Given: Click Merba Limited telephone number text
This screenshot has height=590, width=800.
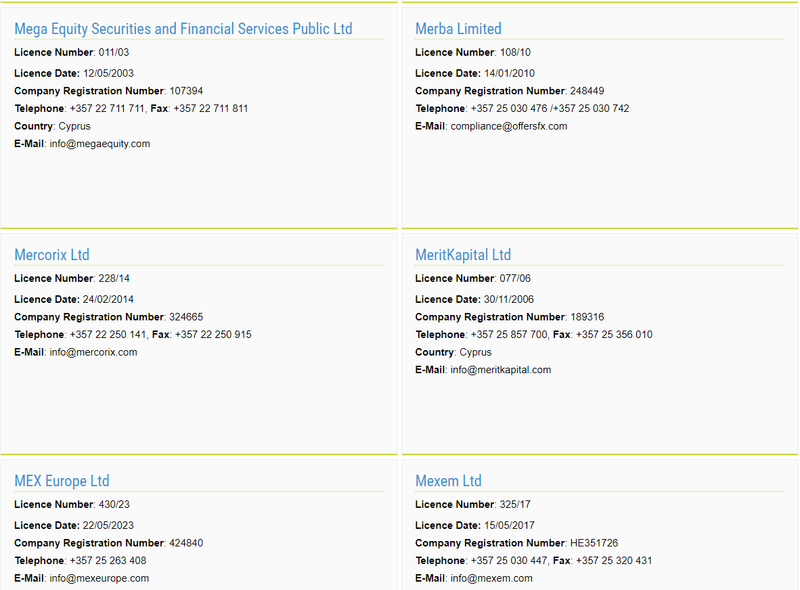Looking at the screenshot, I should click(550, 108).
